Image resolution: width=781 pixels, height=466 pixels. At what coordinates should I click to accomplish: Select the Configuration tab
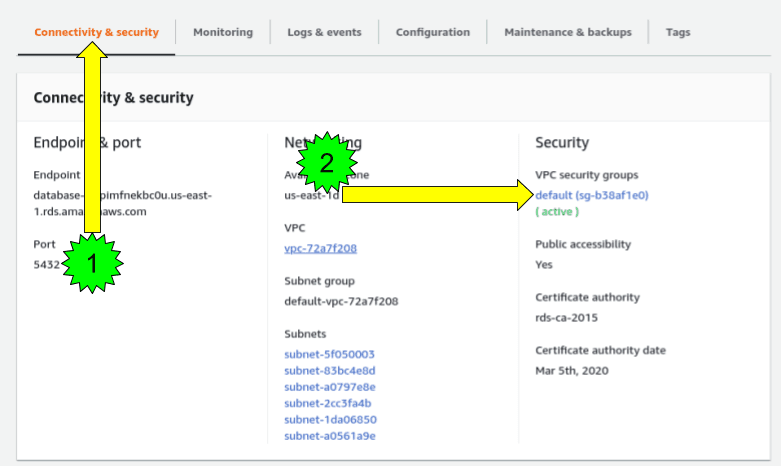coord(432,32)
